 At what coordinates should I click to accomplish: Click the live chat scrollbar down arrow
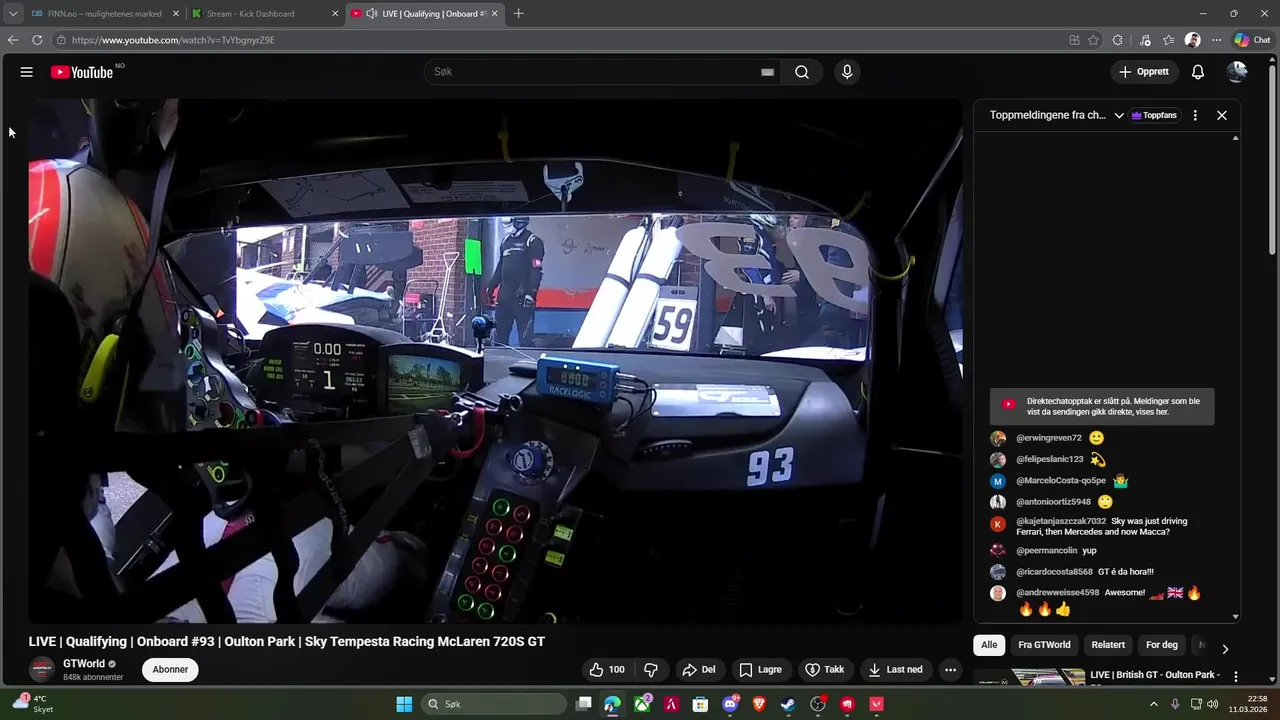point(1236,617)
